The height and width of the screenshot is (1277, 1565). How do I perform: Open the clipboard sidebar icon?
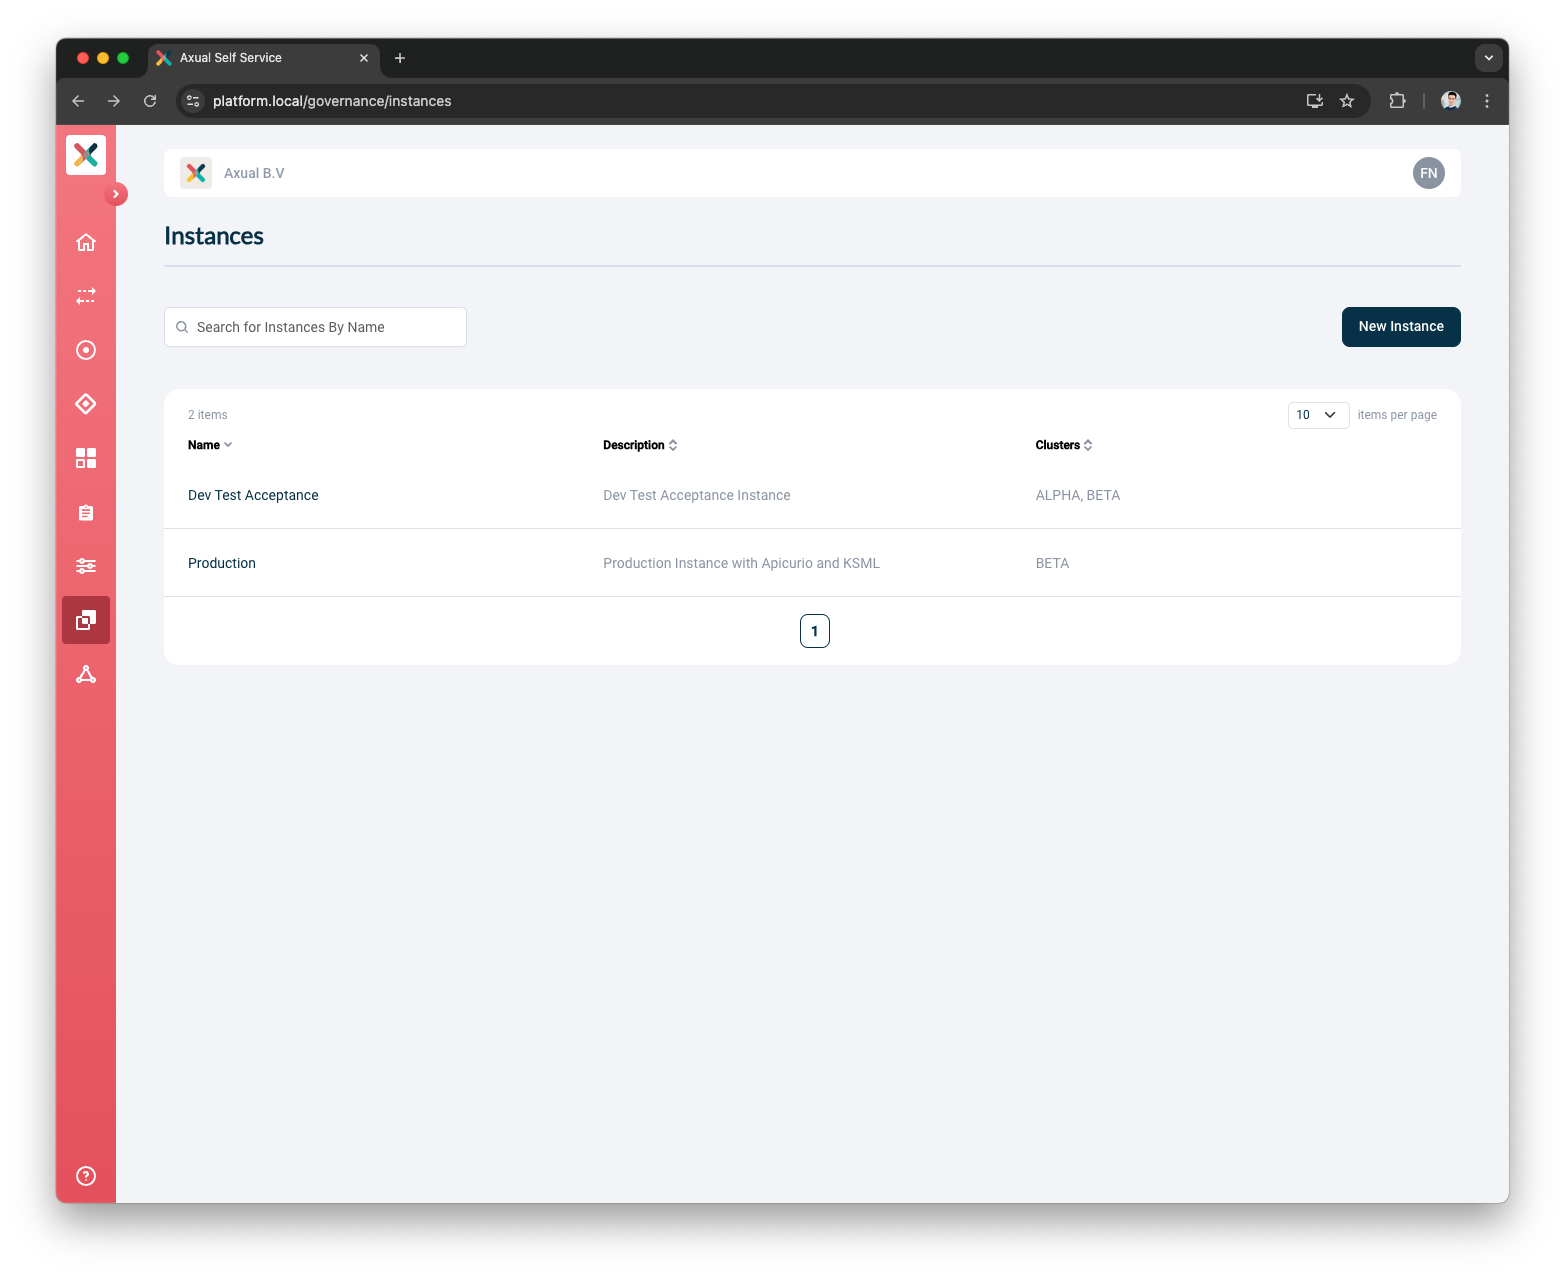(86, 512)
